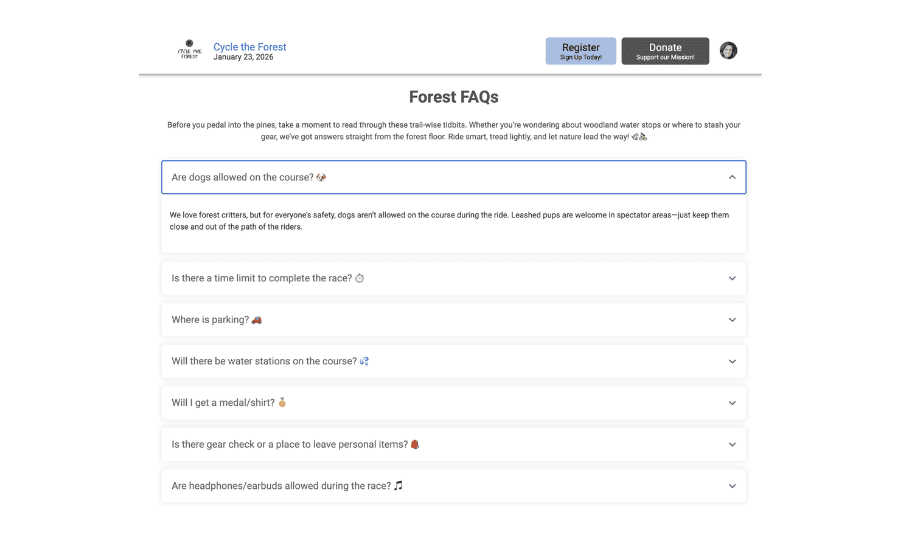900x550 pixels.
Task: Collapse the dogs allowed question chevron
Action: 732,177
